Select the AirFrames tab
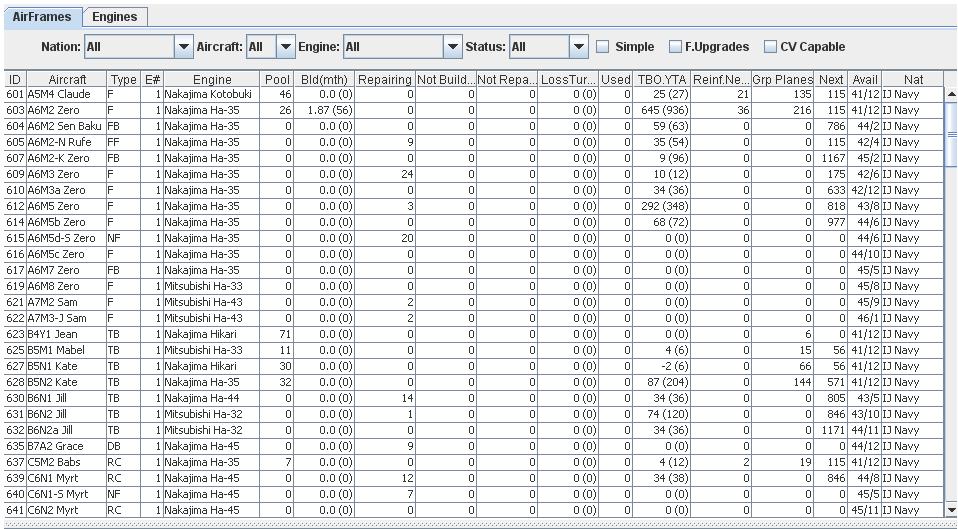Screen dimensions: 958x529 42,17
